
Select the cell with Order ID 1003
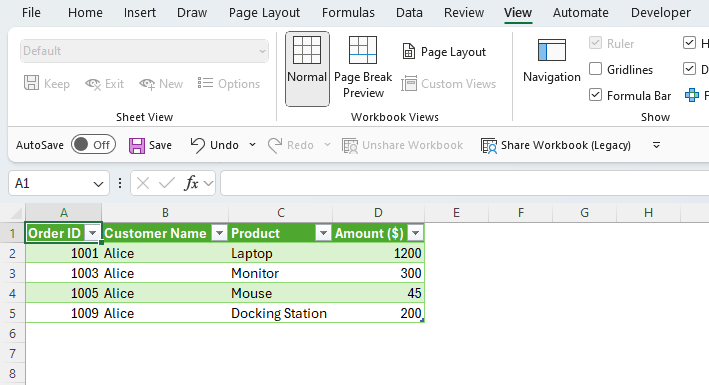(64, 273)
